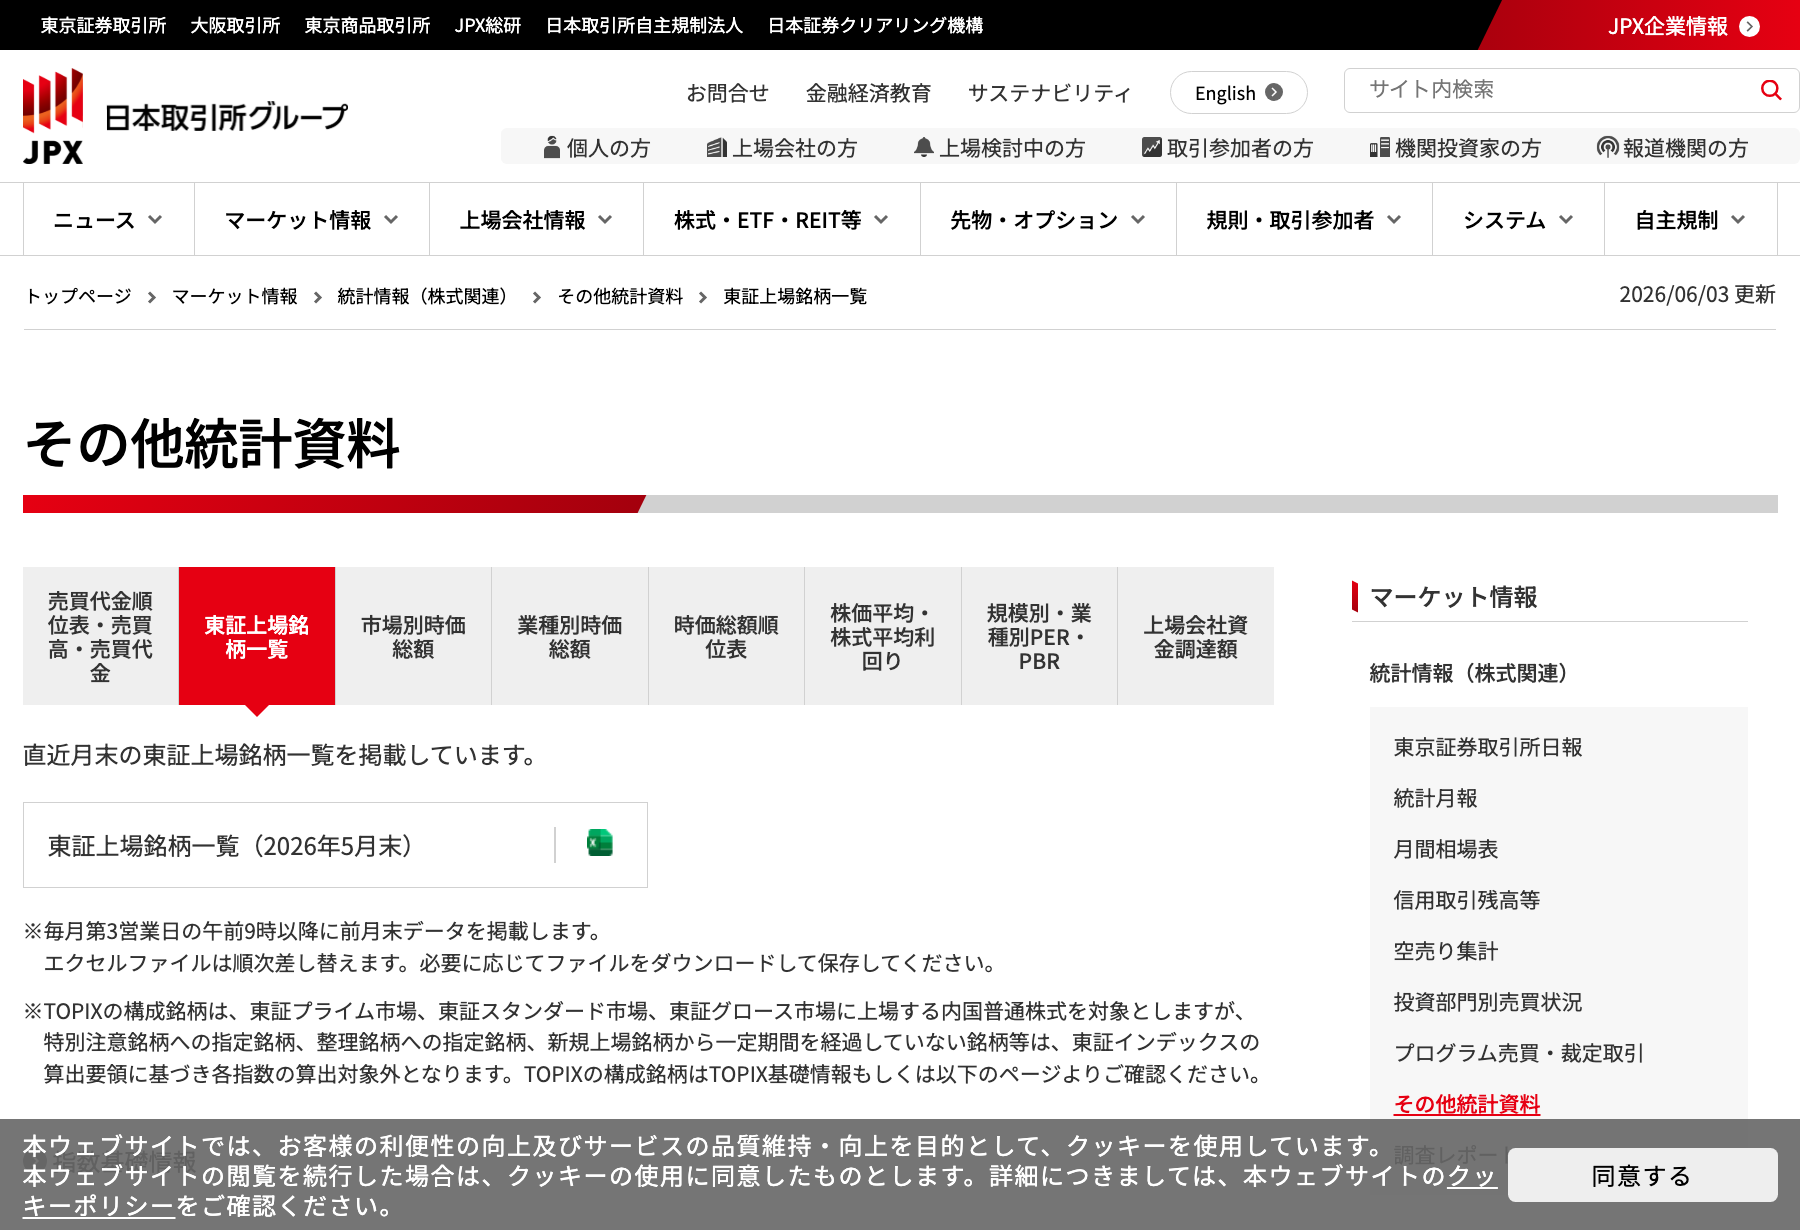This screenshot has height=1230, width=1800.
Task: Expand the マーケット情報 dropdown
Action: 312,220
